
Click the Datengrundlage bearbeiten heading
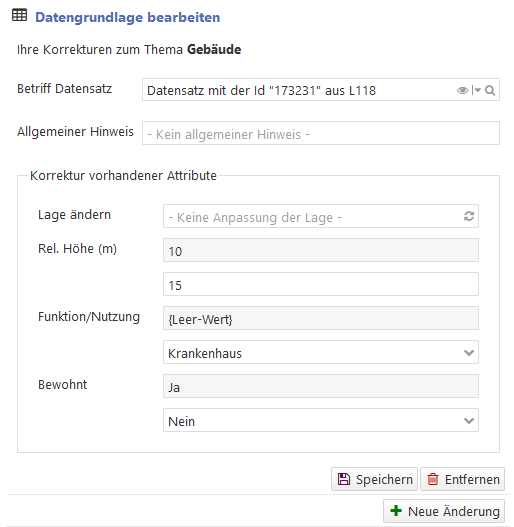tap(128, 17)
